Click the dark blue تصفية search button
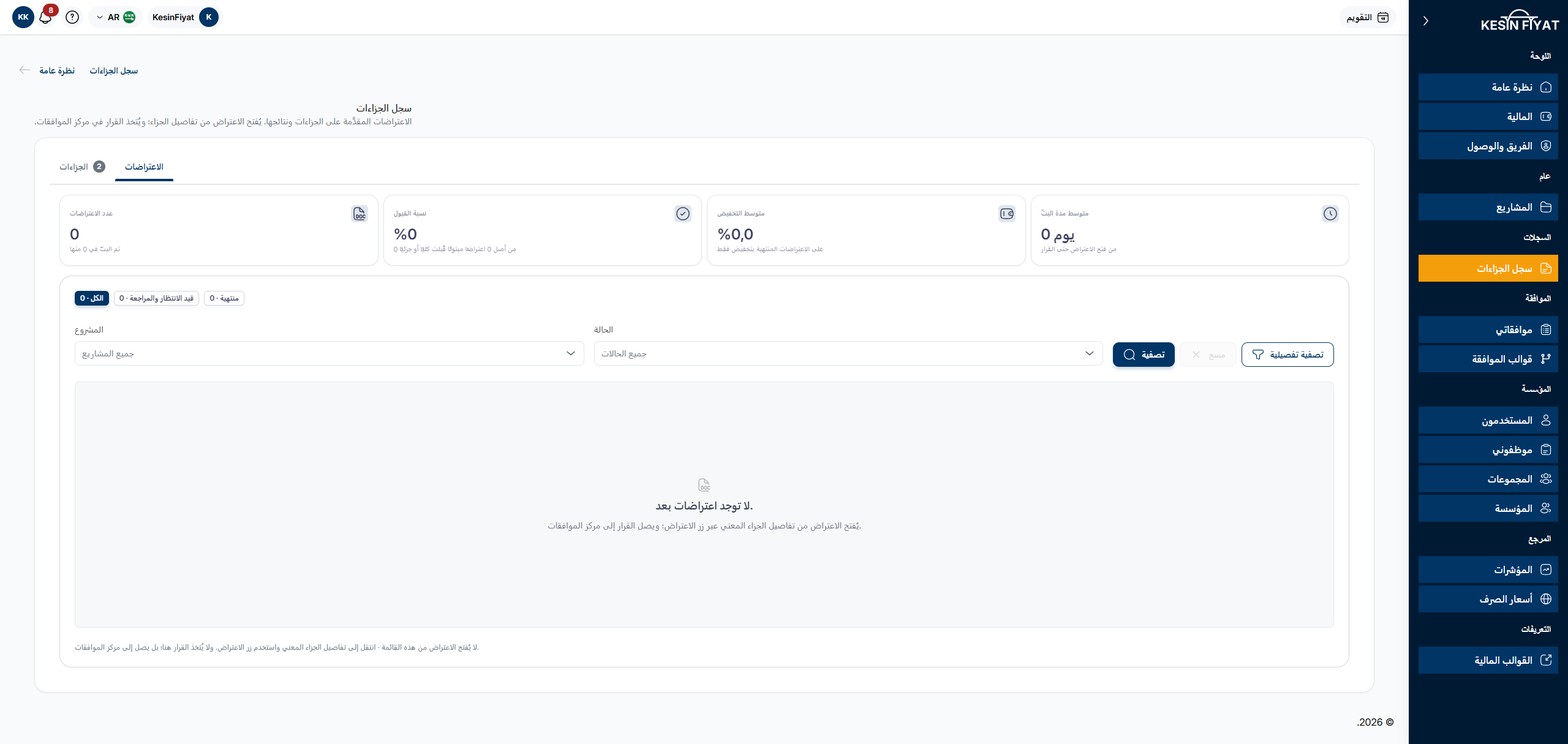 pos(1144,354)
